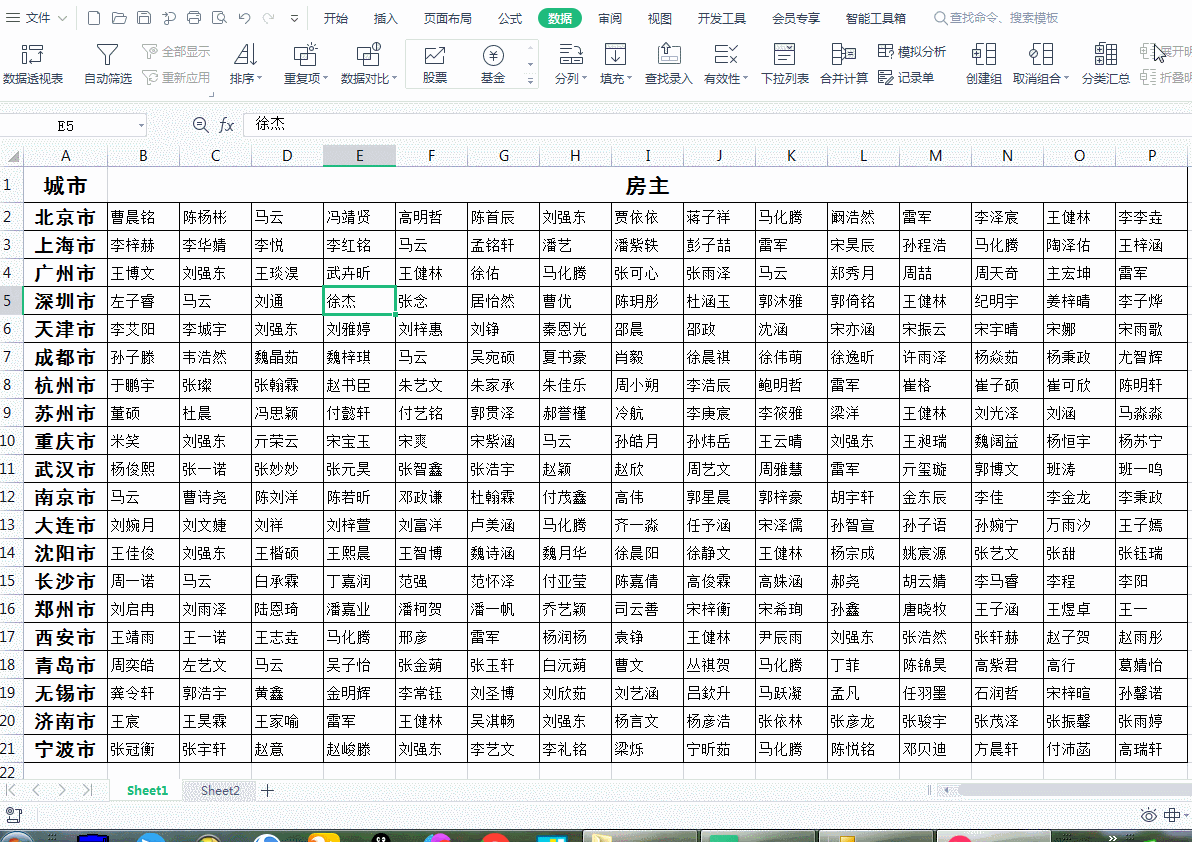Expand the 数据对比 dropdown arrow
Image resolution: width=1192 pixels, height=842 pixels.
395,78
